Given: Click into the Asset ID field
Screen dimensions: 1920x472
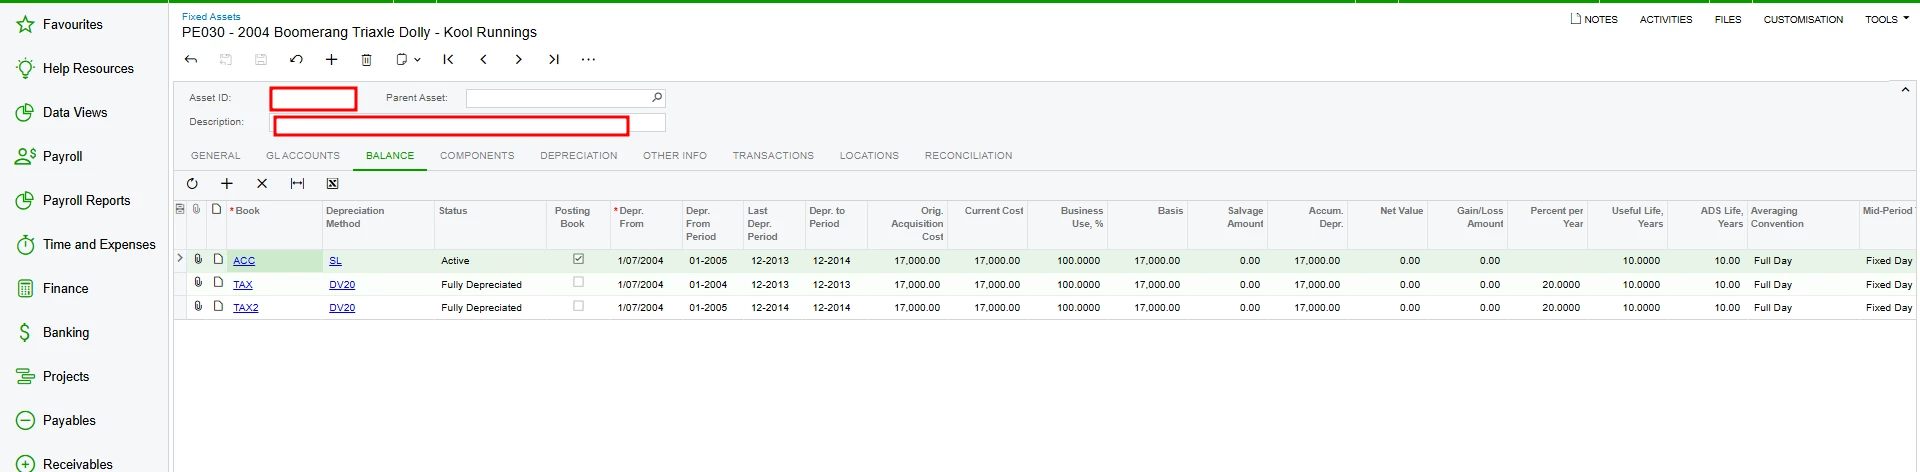Looking at the screenshot, I should coord(313,99).
